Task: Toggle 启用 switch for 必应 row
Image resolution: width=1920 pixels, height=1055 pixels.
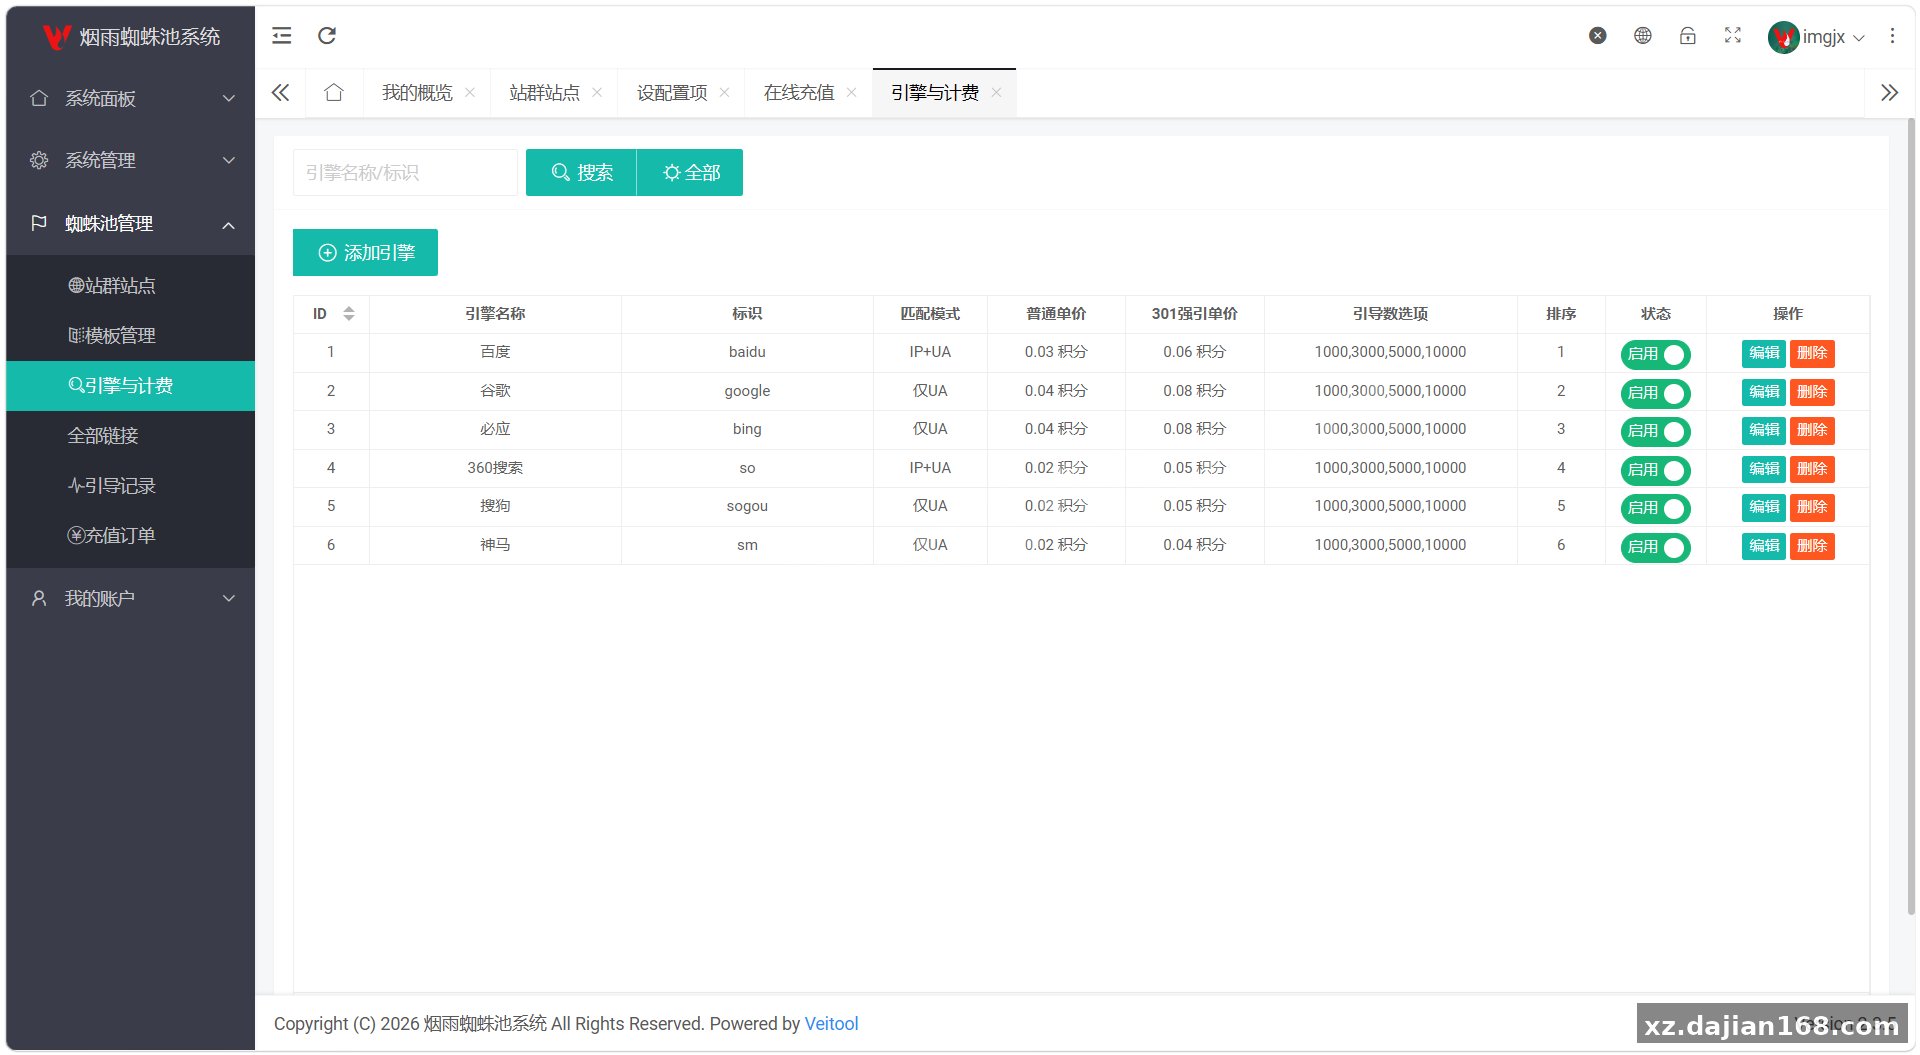Action: (1655, 431)
